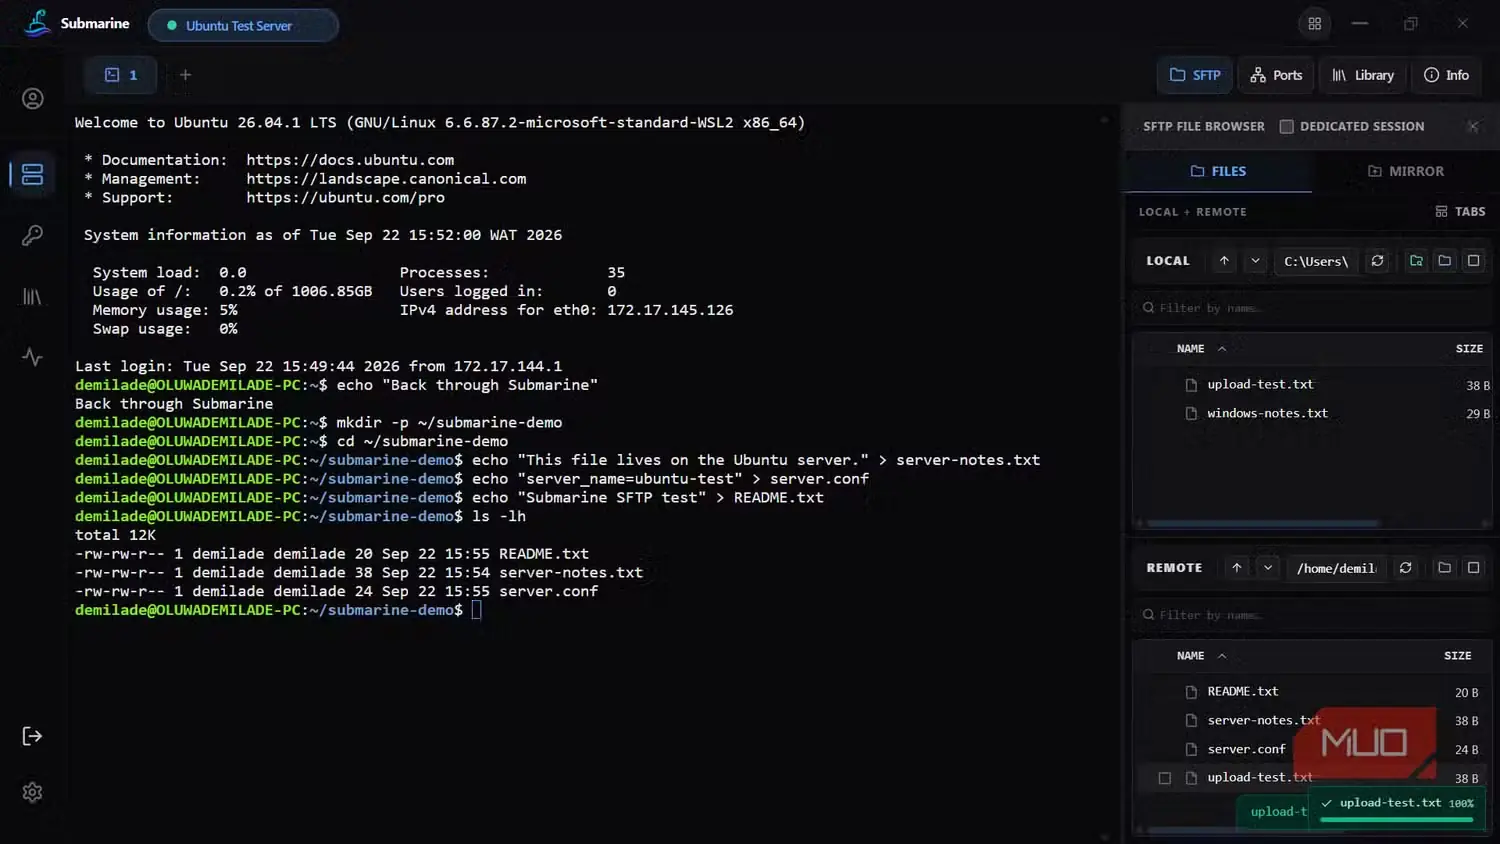The image size is (1500, 844).
Task: Open the Ports panel
Action: pyautogui.click(x=1276, y=75)
